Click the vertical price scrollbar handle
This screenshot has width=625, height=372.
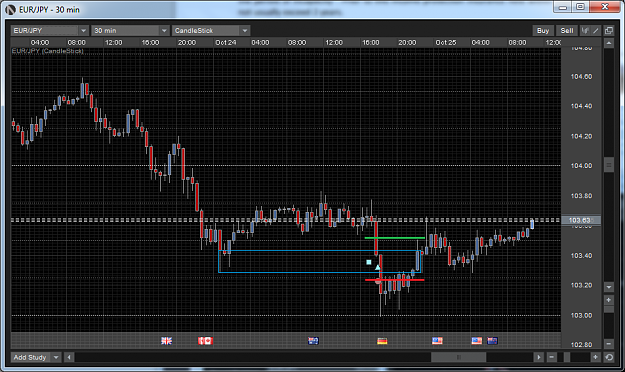(609, 164)
